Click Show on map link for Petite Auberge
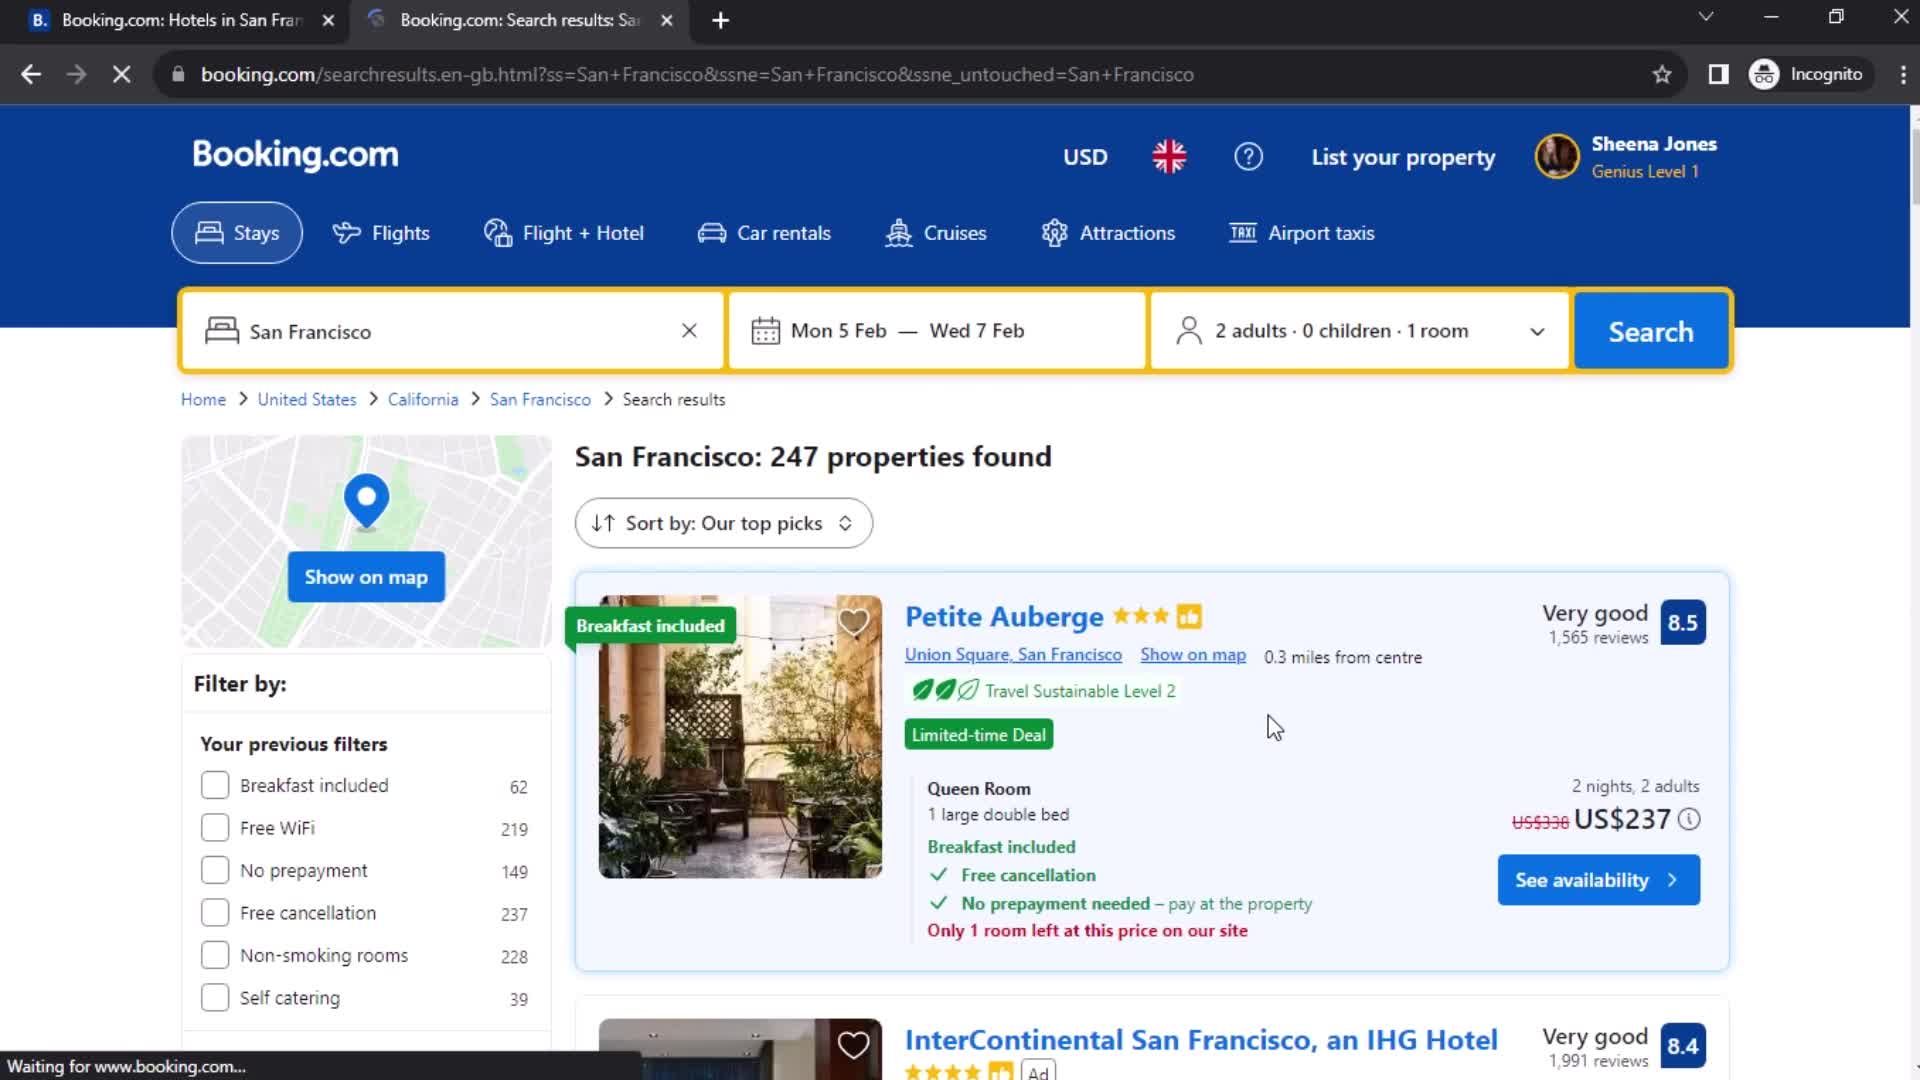The width and height of the screenshot is (1920, 1080). click(1193, 655)
